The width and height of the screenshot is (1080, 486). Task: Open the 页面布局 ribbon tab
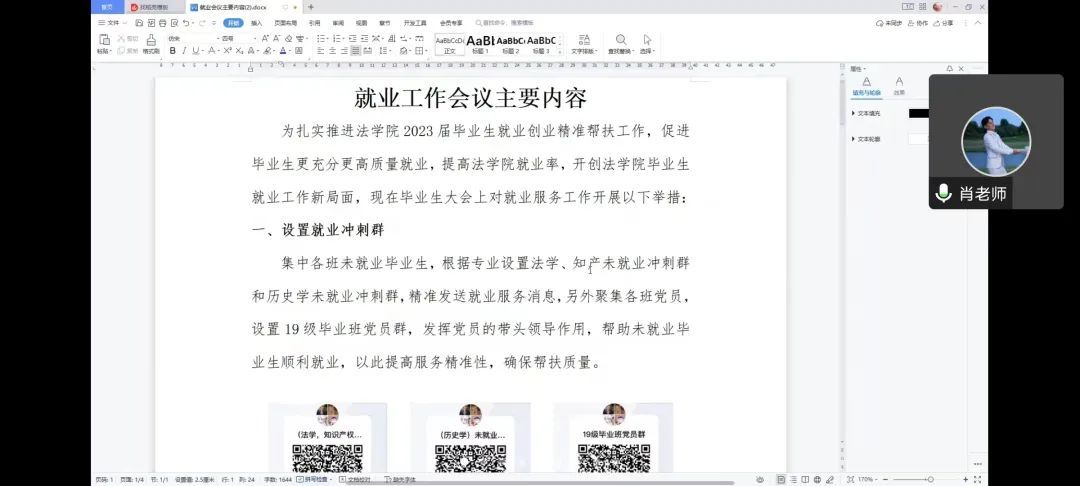tap(285, 22)
